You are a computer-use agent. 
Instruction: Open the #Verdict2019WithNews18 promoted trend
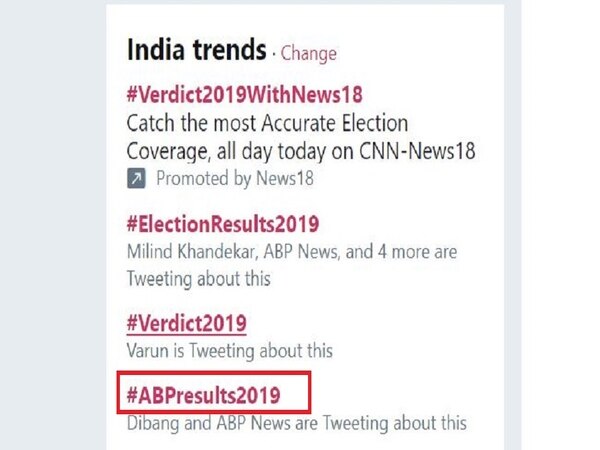[244, 96]
